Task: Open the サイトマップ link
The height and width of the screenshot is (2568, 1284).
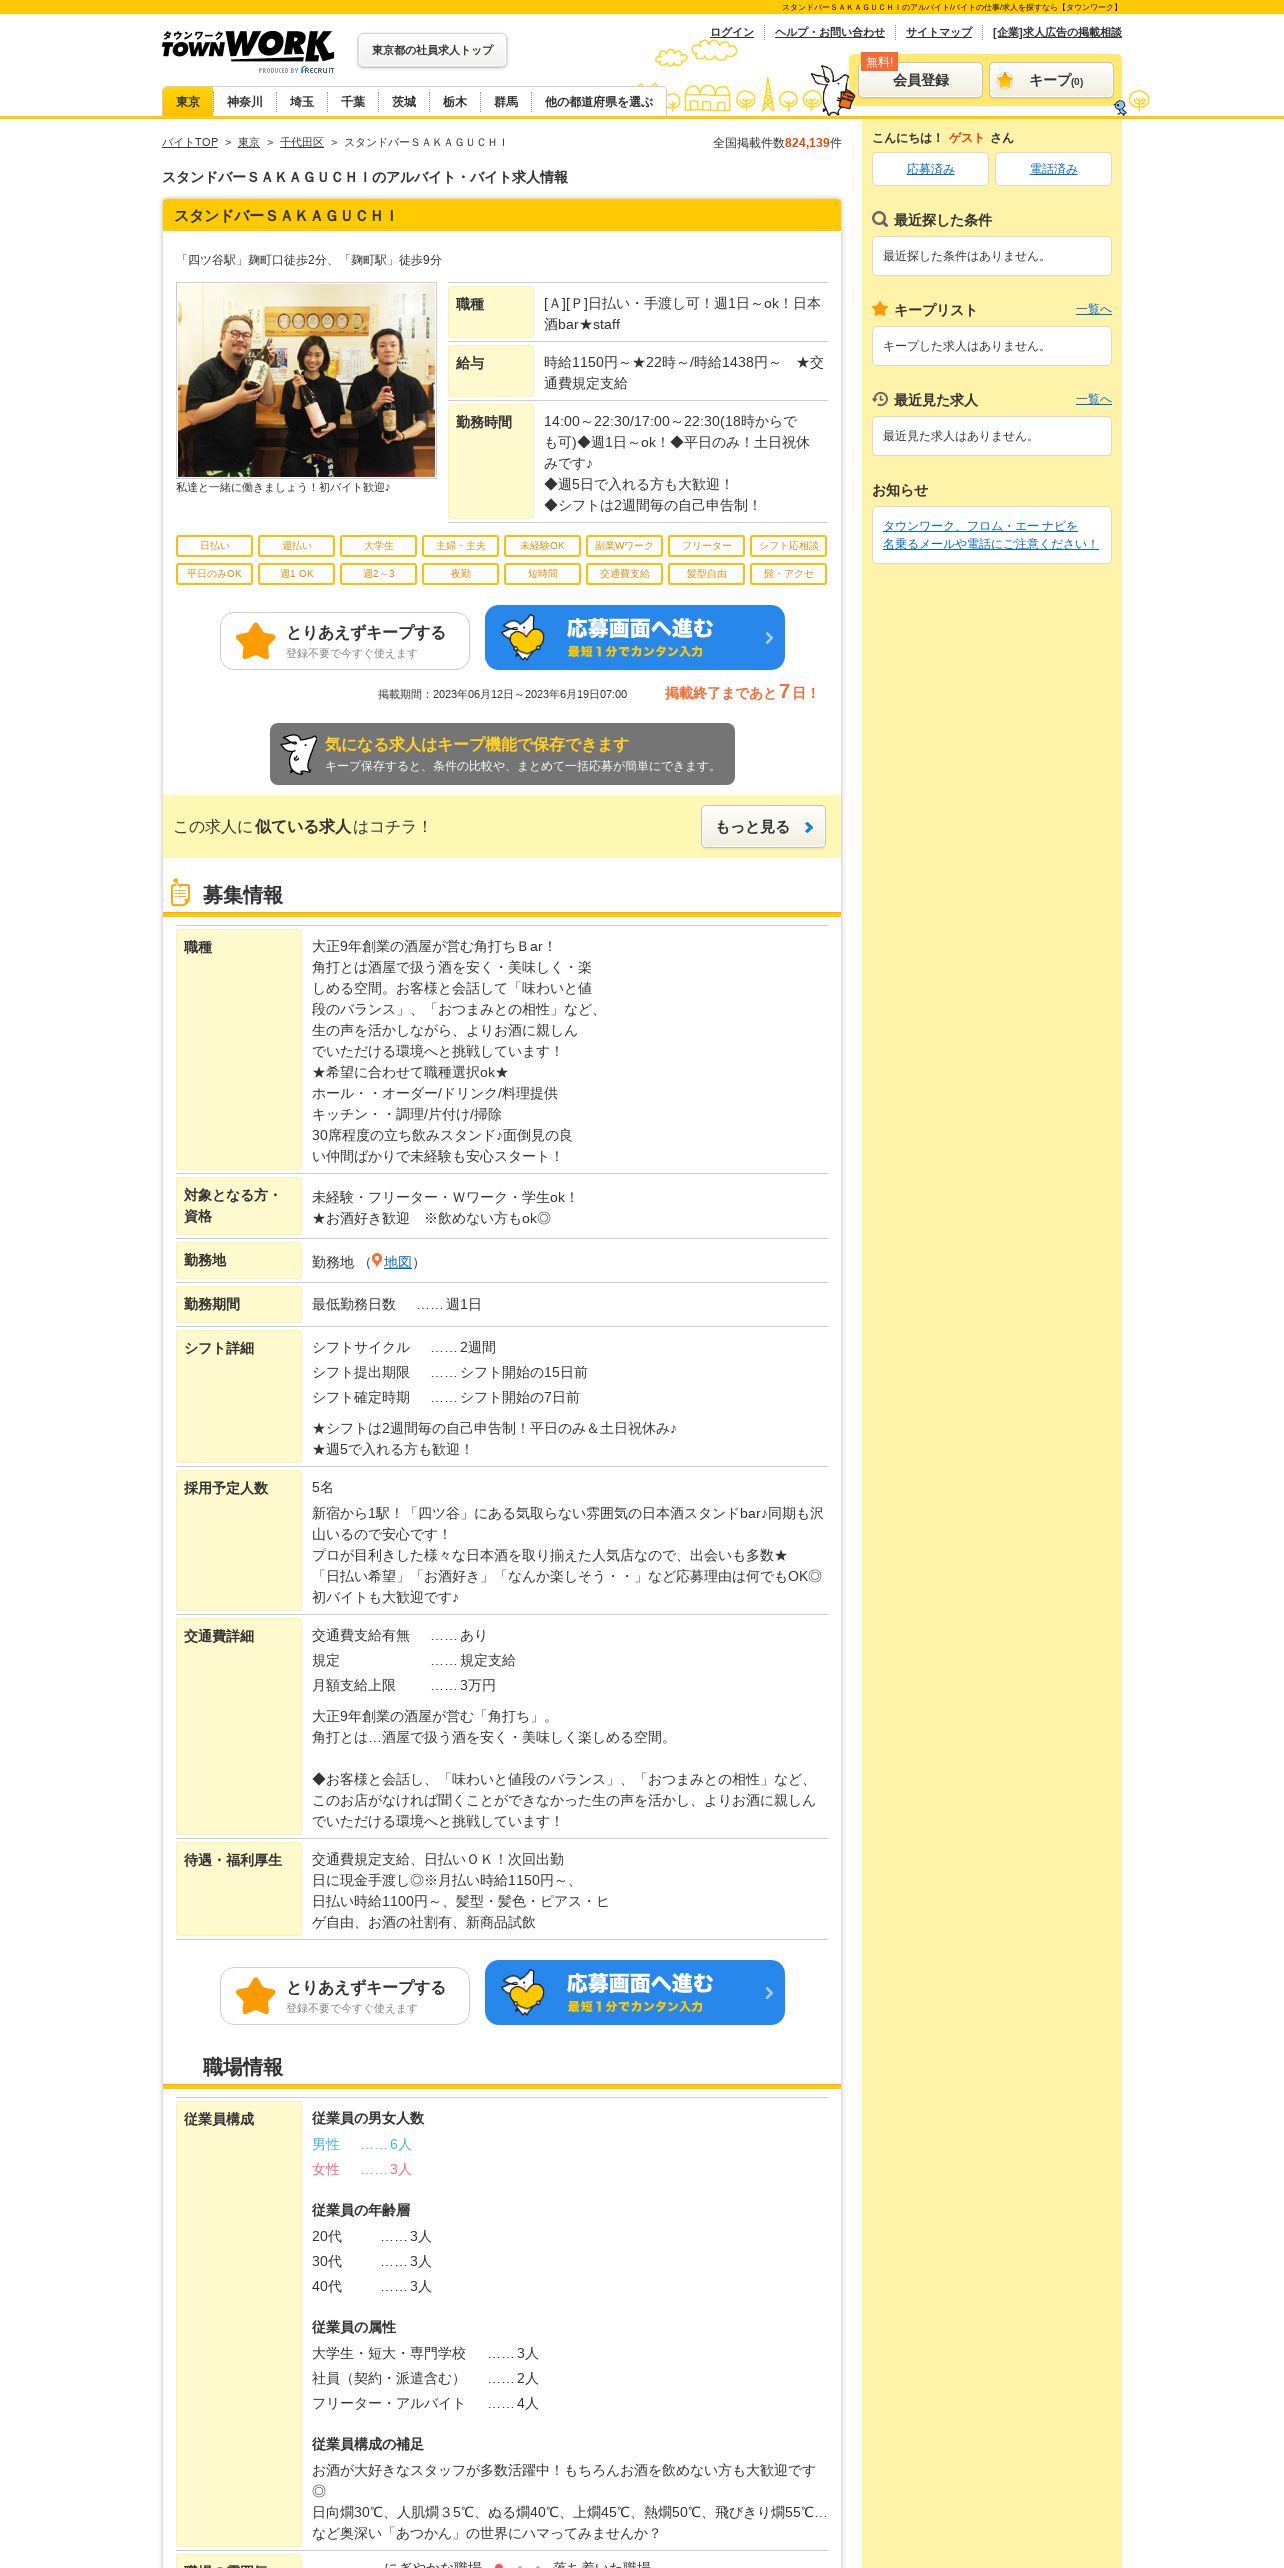Action: pos(939,32)
